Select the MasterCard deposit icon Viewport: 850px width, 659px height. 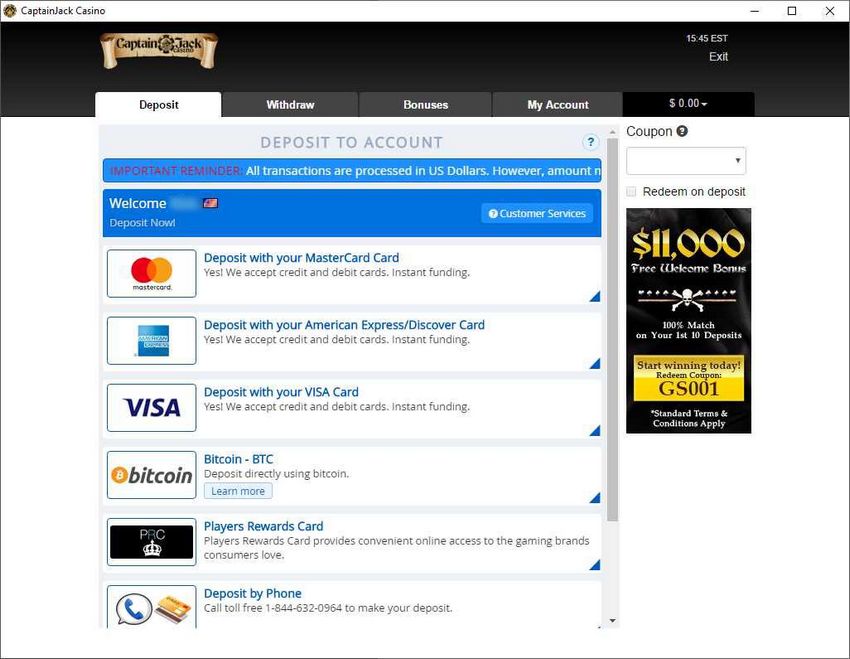151,272
